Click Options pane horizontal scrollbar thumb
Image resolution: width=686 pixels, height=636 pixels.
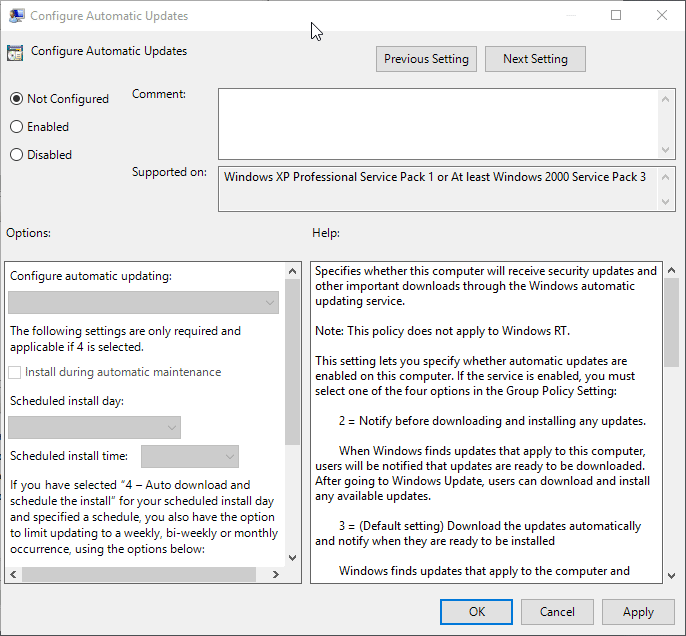click(139, 574)
